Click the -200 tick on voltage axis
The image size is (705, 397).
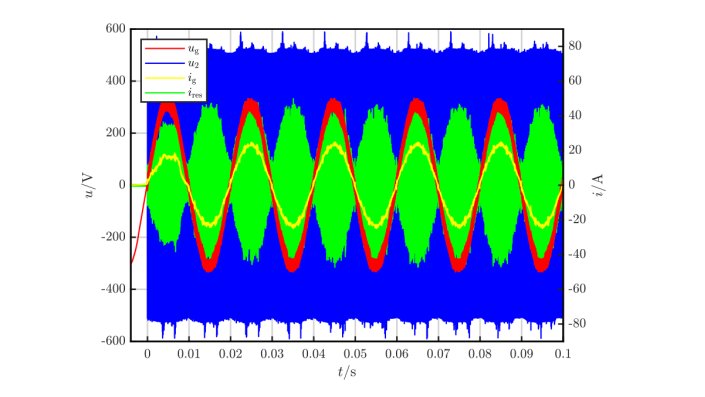point(113,236)
